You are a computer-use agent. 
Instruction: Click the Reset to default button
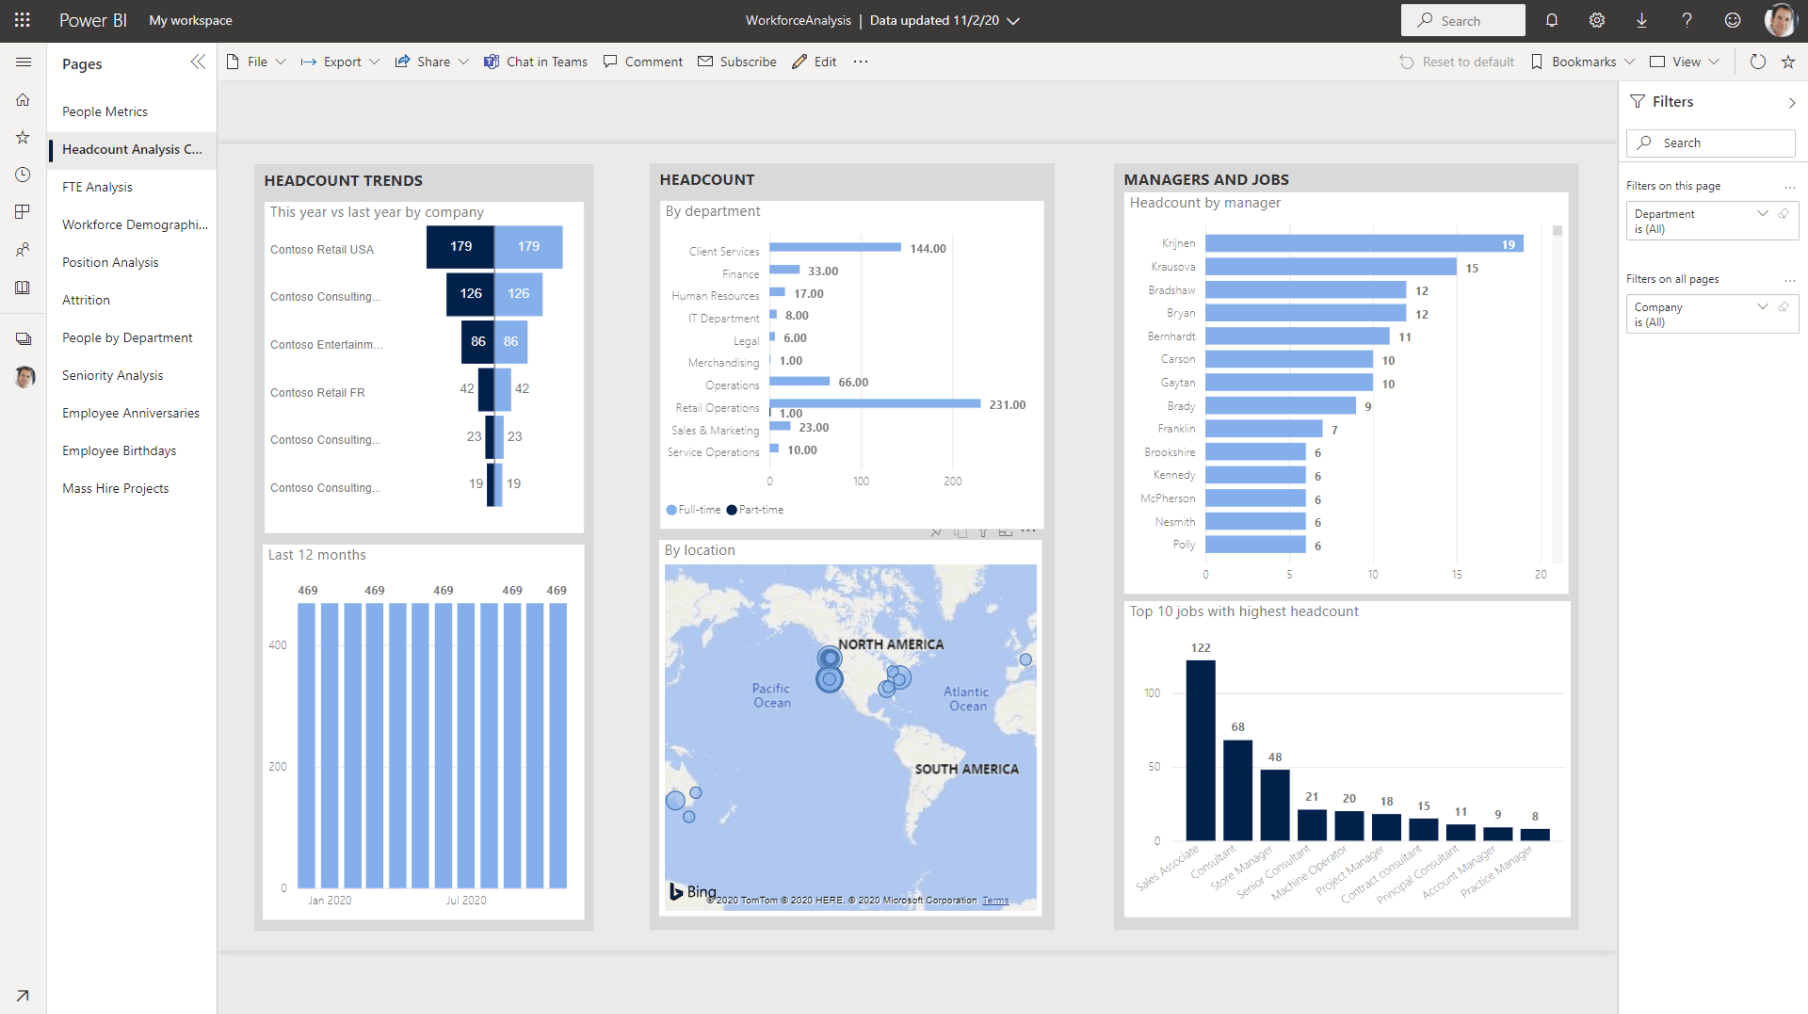1457,61
